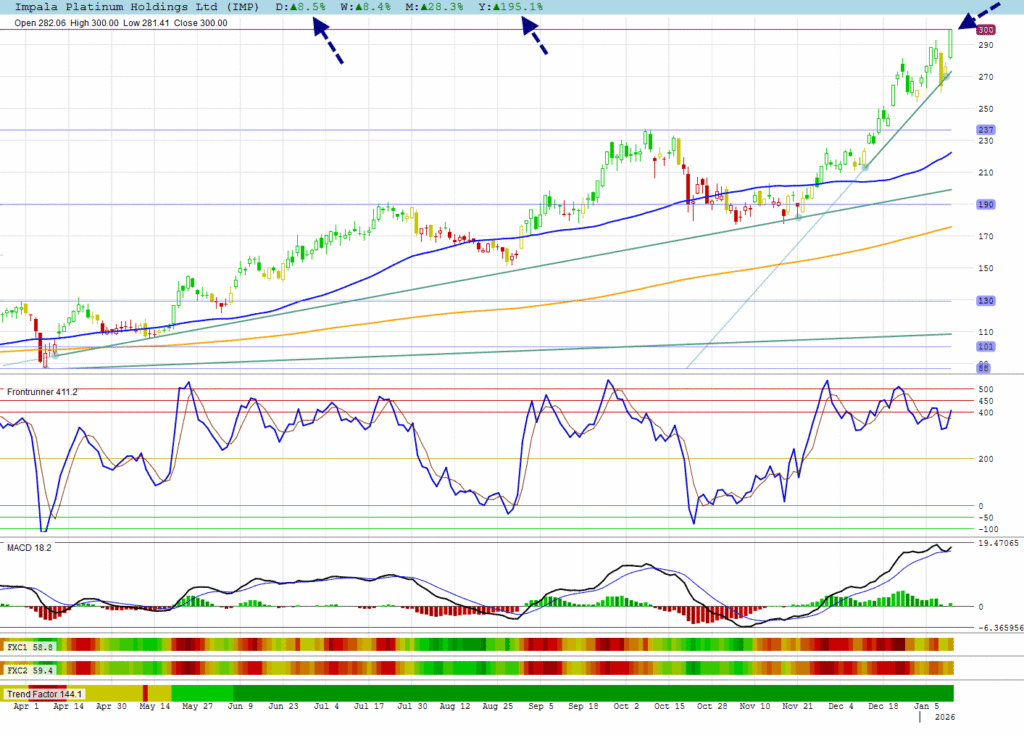Select the 237 horizontal level tag

pyautogui.click(x=985, y=130)
